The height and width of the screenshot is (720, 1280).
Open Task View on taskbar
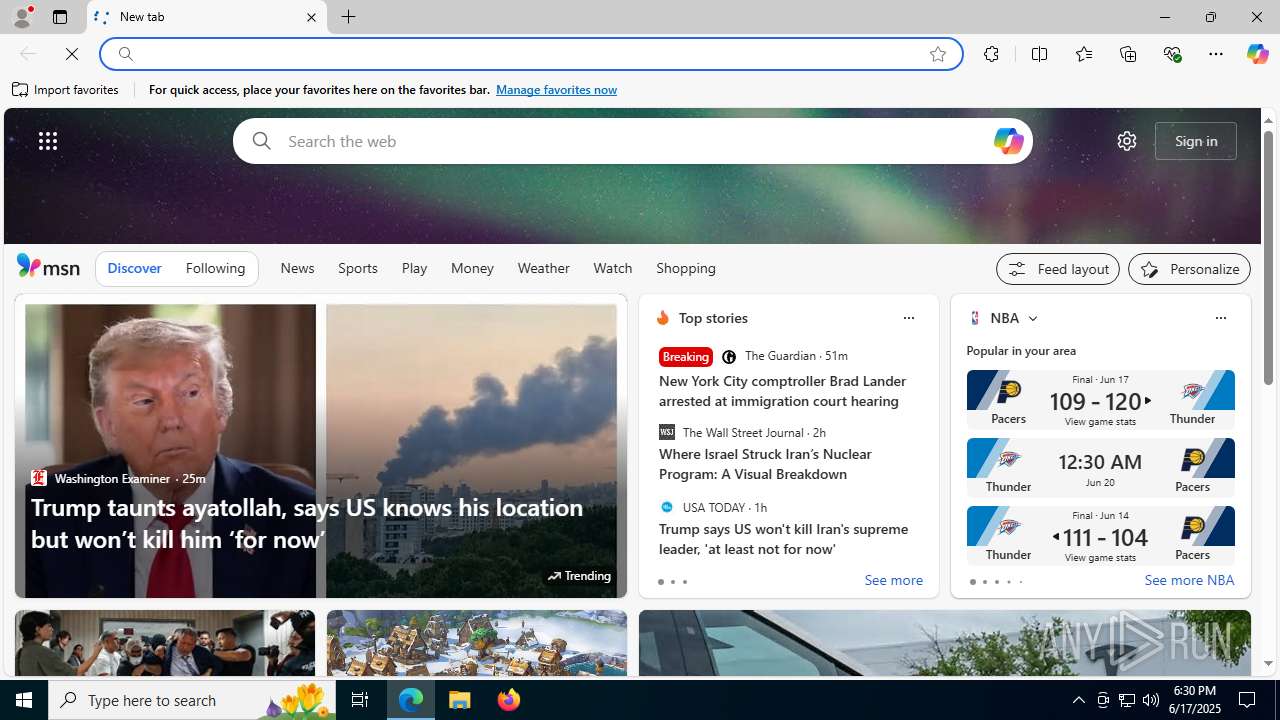click(x=360, y=700)
